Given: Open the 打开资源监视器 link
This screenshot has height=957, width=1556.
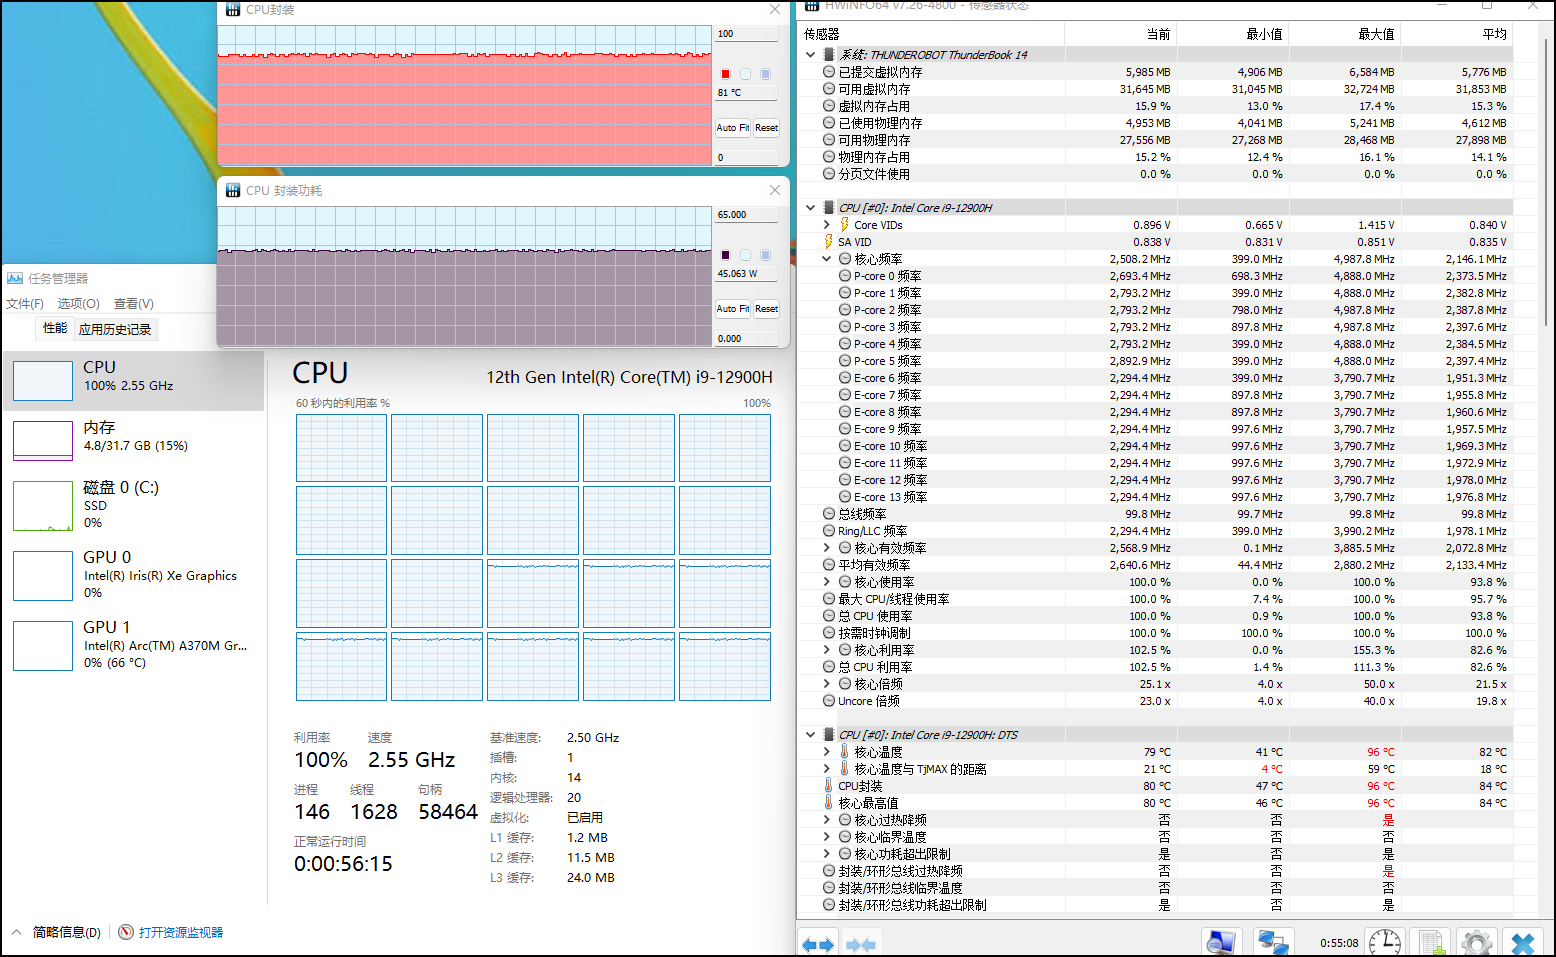Looking at the screenshot, I should pyautogui.click(x=180, y=932).
